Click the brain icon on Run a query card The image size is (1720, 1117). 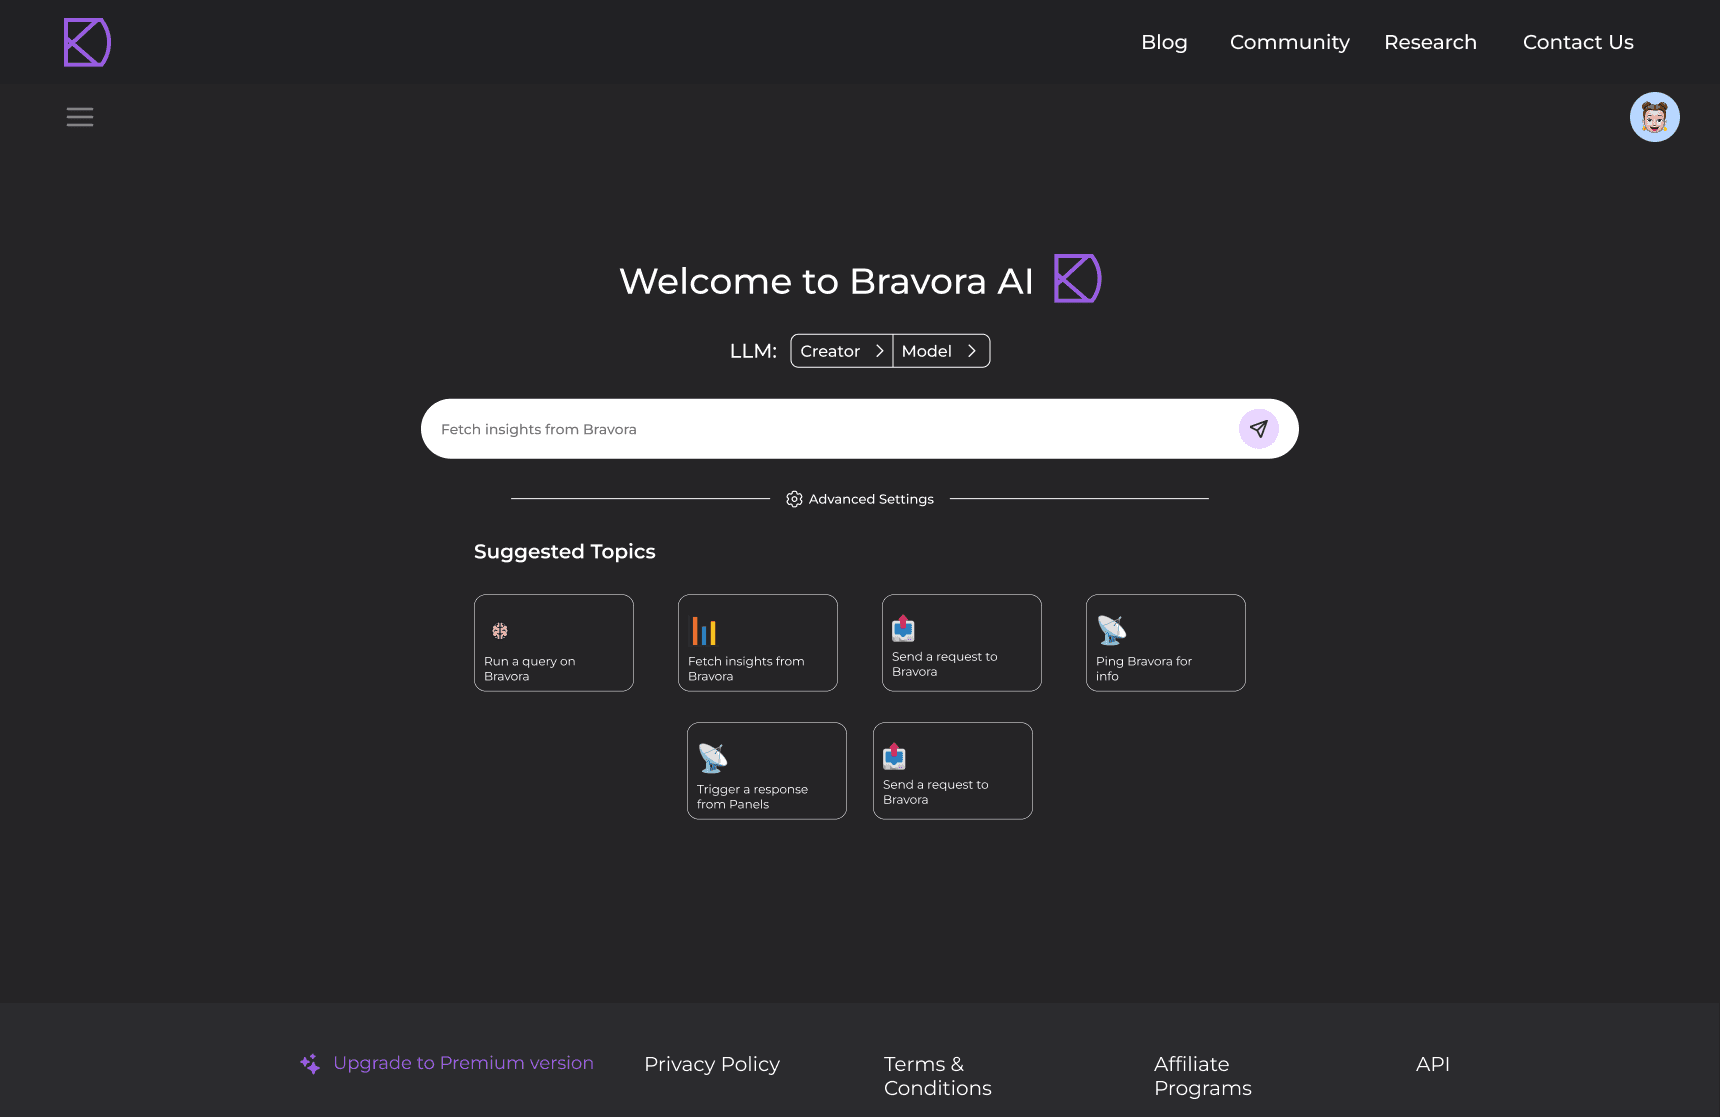pyautogui.click(x=500, y=631)
